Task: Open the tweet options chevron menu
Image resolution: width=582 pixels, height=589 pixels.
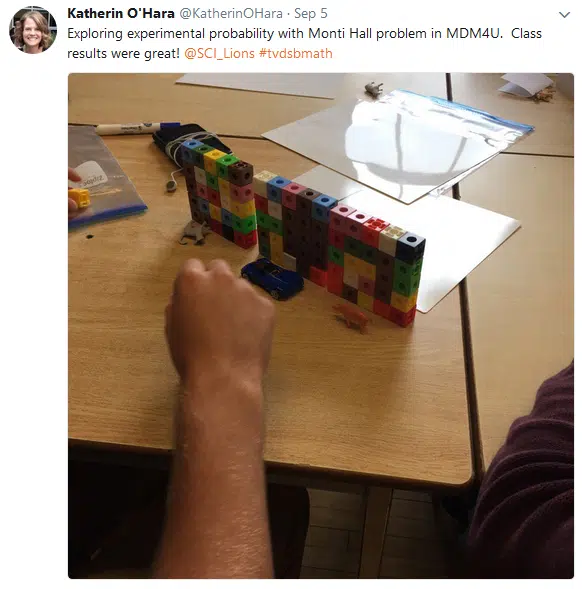Action: (x=564, y=15)
